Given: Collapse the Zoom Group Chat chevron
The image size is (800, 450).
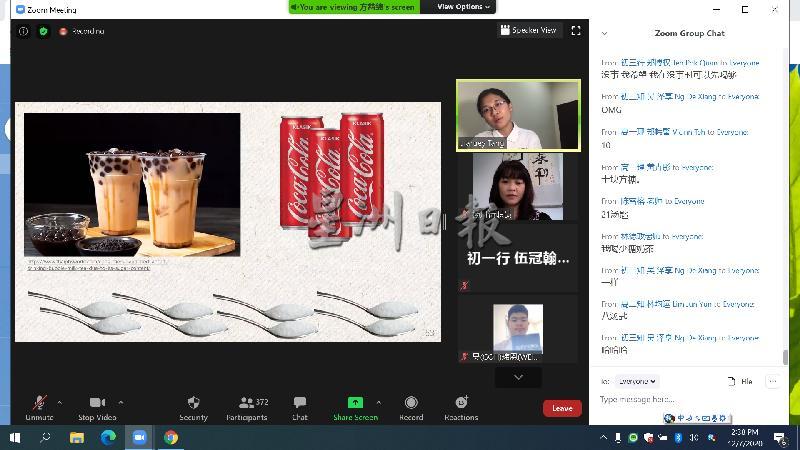Looking at the screenshot, I should pyautogui.click(x=605, y=34).
